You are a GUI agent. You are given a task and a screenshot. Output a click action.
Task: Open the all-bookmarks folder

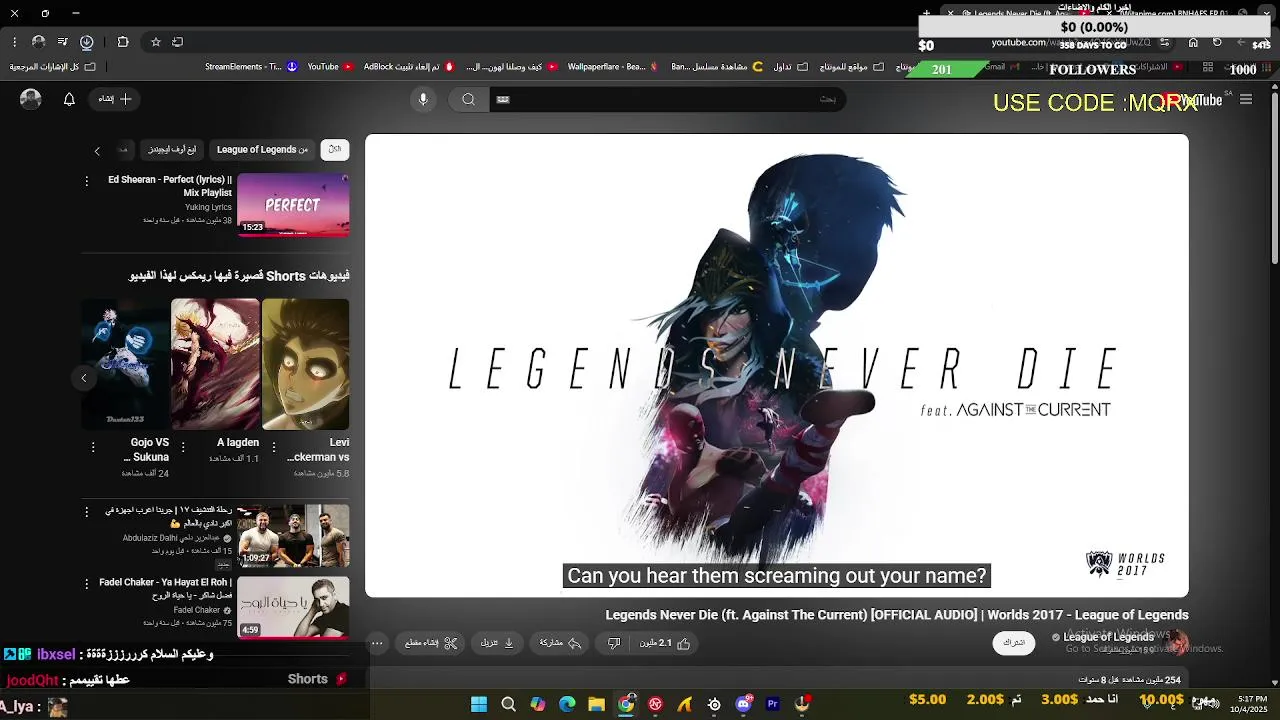pos(53,67)
